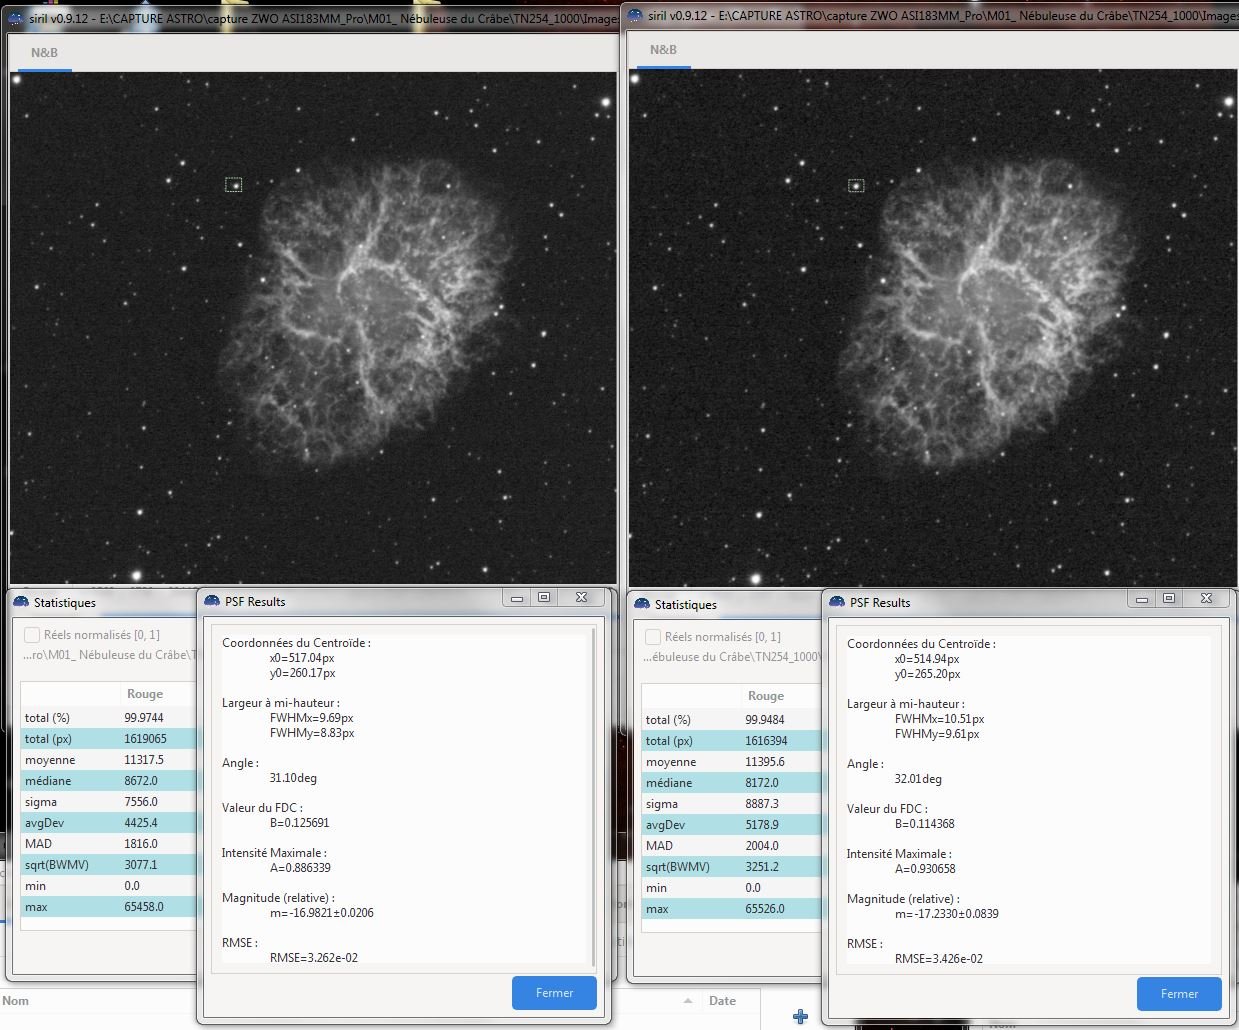Select the total (%) row showing 99.9484
The width and height of the screenshot is (1239, 1030).
click(x=731, y=719)
